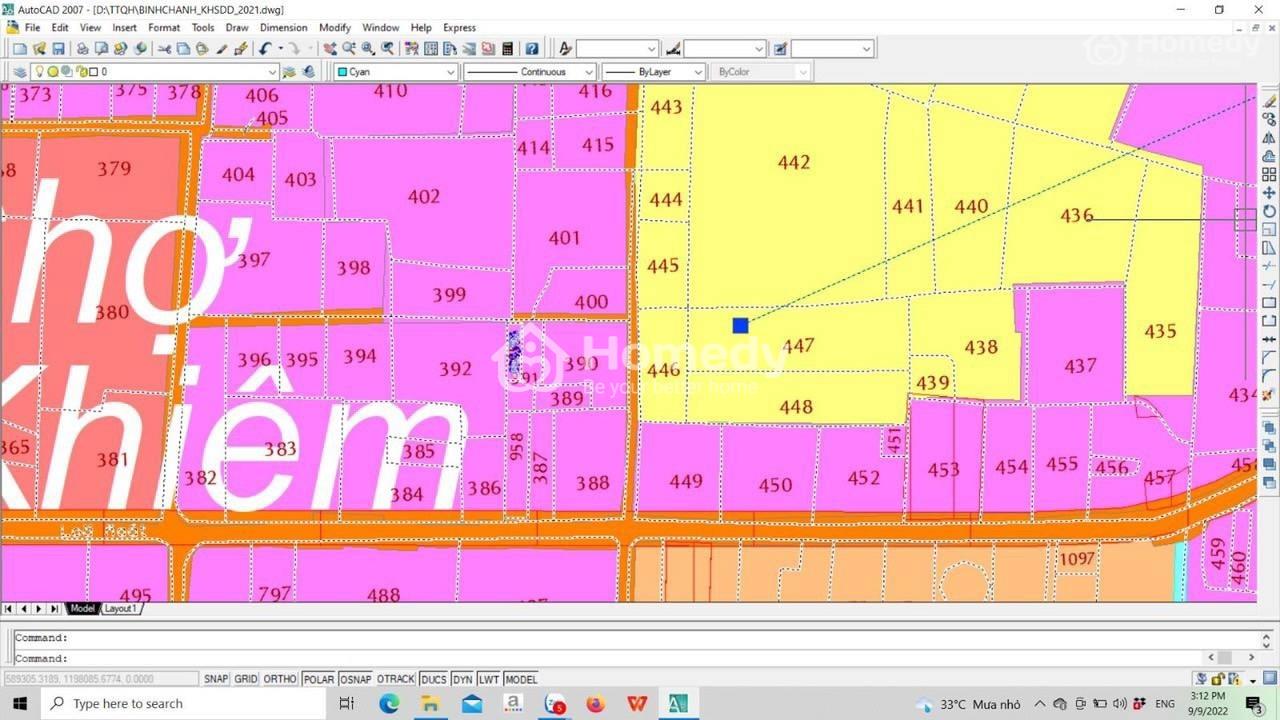Click the Help question mark icon

[x=532, y=48]
